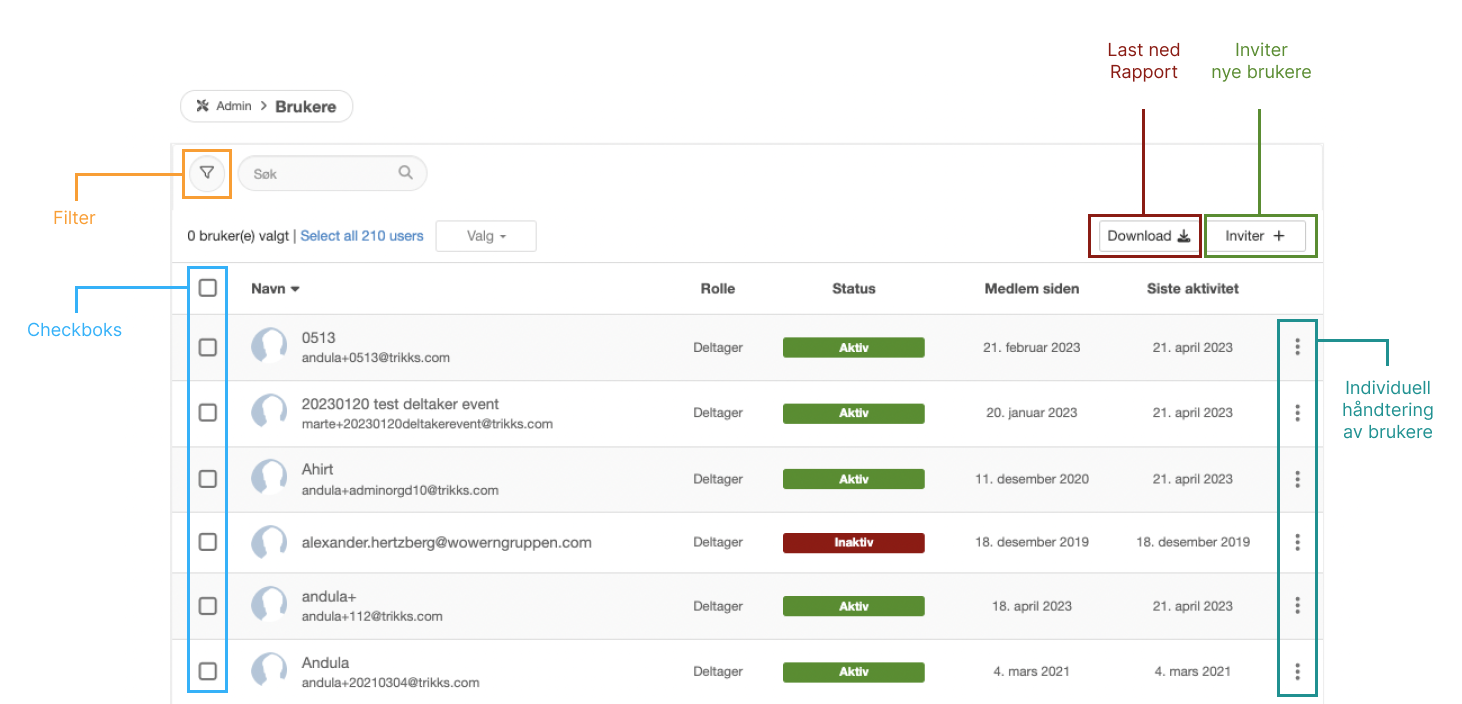
Task: Click the Download report button
Action: coord(1149,236)
